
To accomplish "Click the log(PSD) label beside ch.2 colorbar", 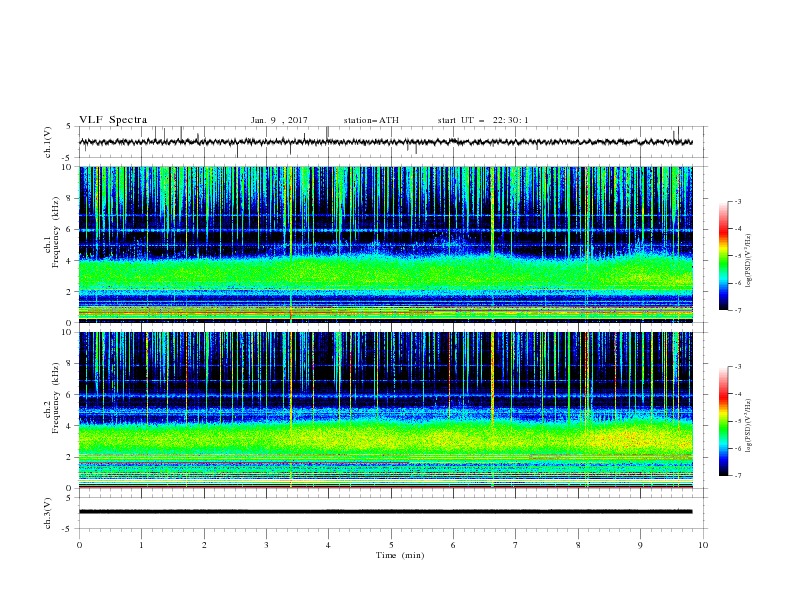I will [x=748, y=426].
